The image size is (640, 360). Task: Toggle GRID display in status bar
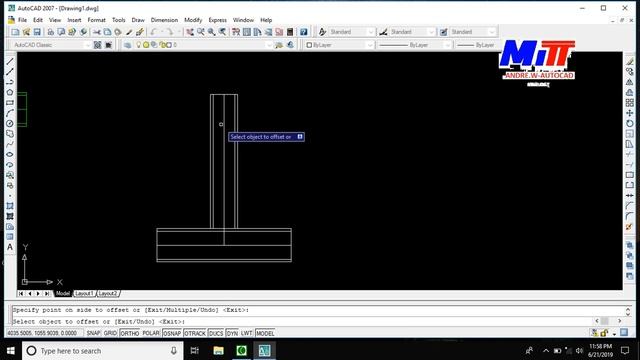(110, 333)
